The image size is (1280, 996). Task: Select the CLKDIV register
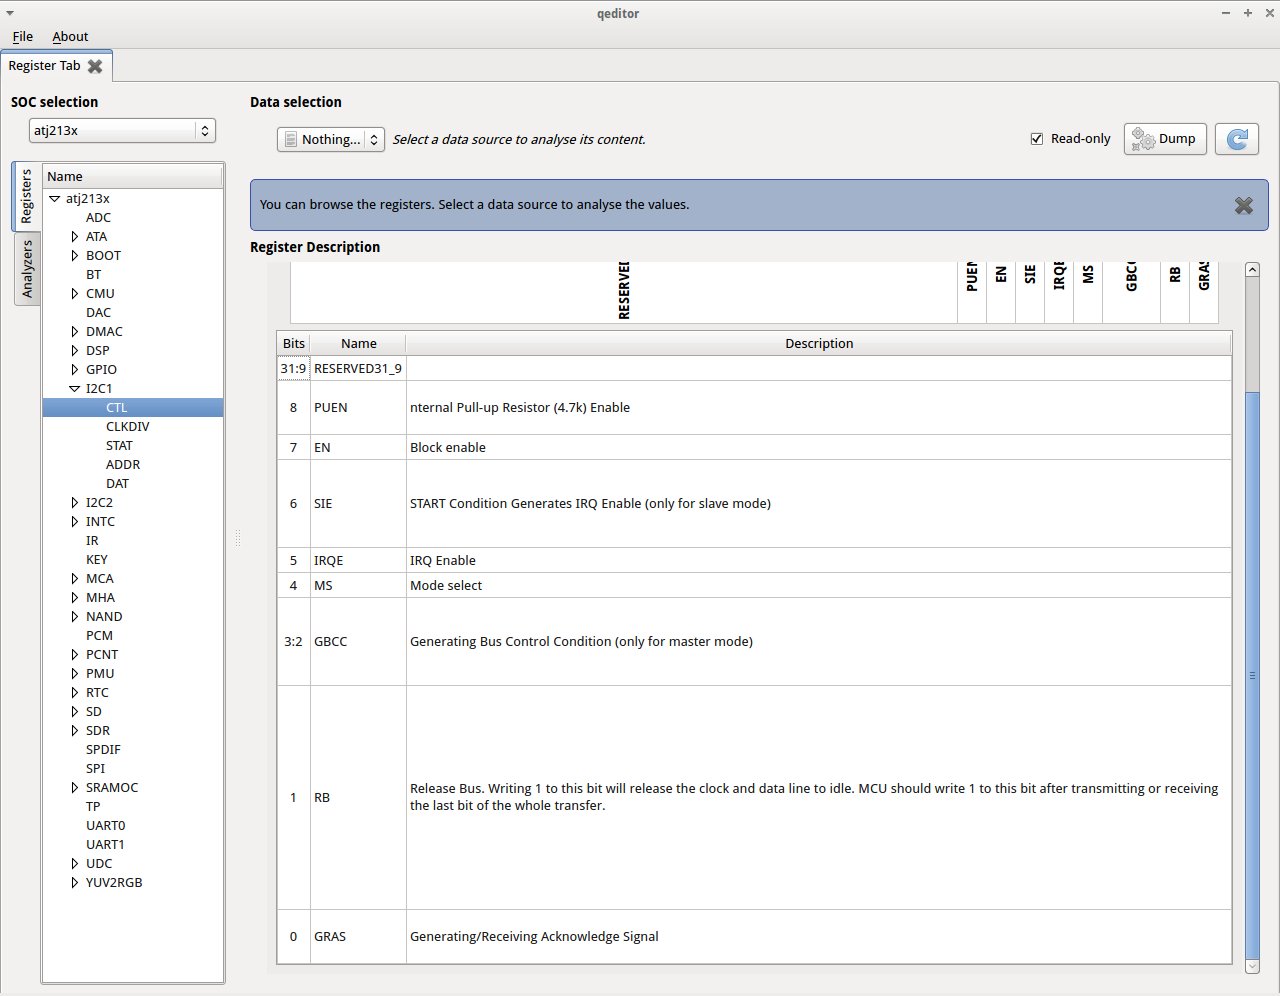pyautogui.click(x=128, y=427)
